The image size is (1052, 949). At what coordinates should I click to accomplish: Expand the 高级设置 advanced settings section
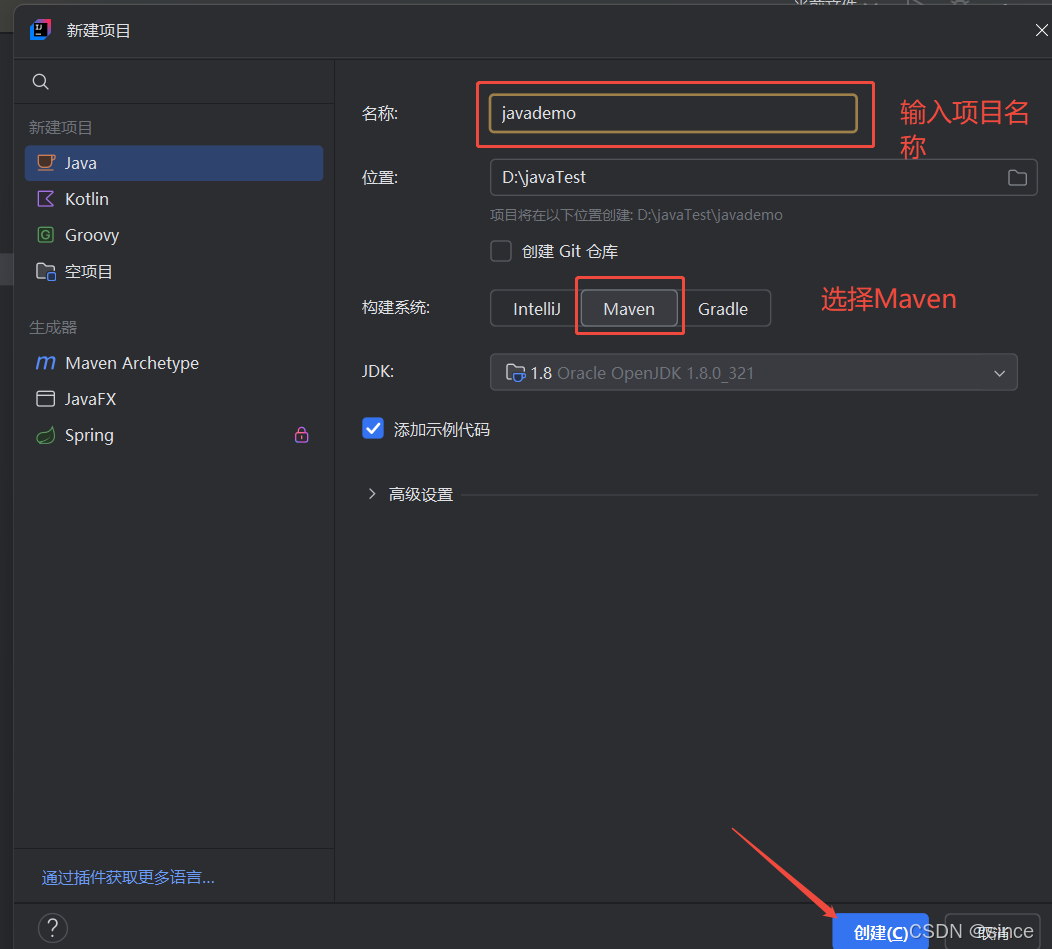(x=372, y=494)
